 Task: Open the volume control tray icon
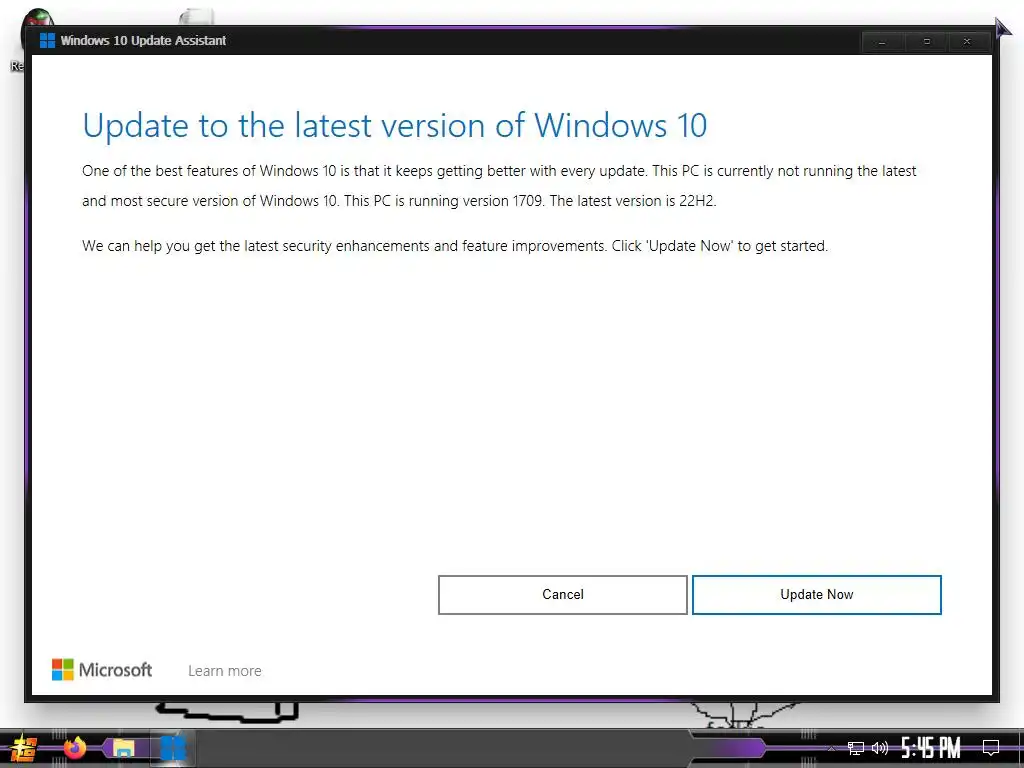[x=880, y=748]
